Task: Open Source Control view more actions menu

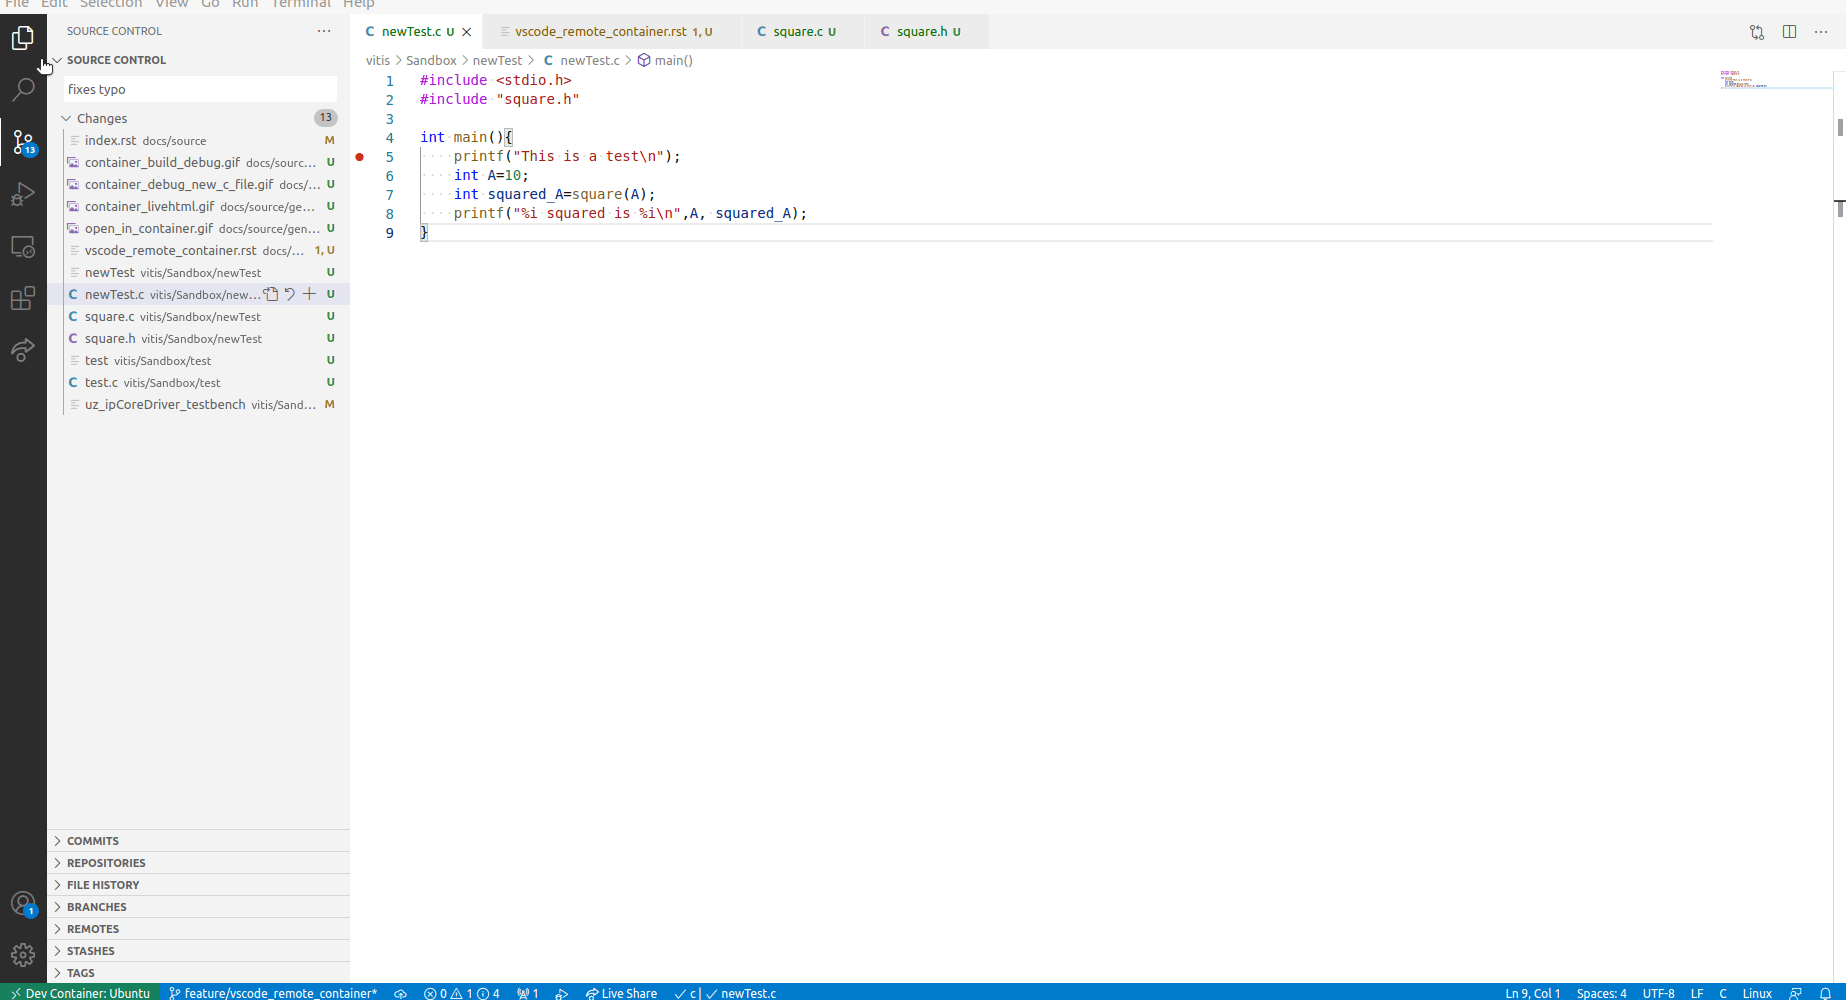Action: (x=323, y=31)
